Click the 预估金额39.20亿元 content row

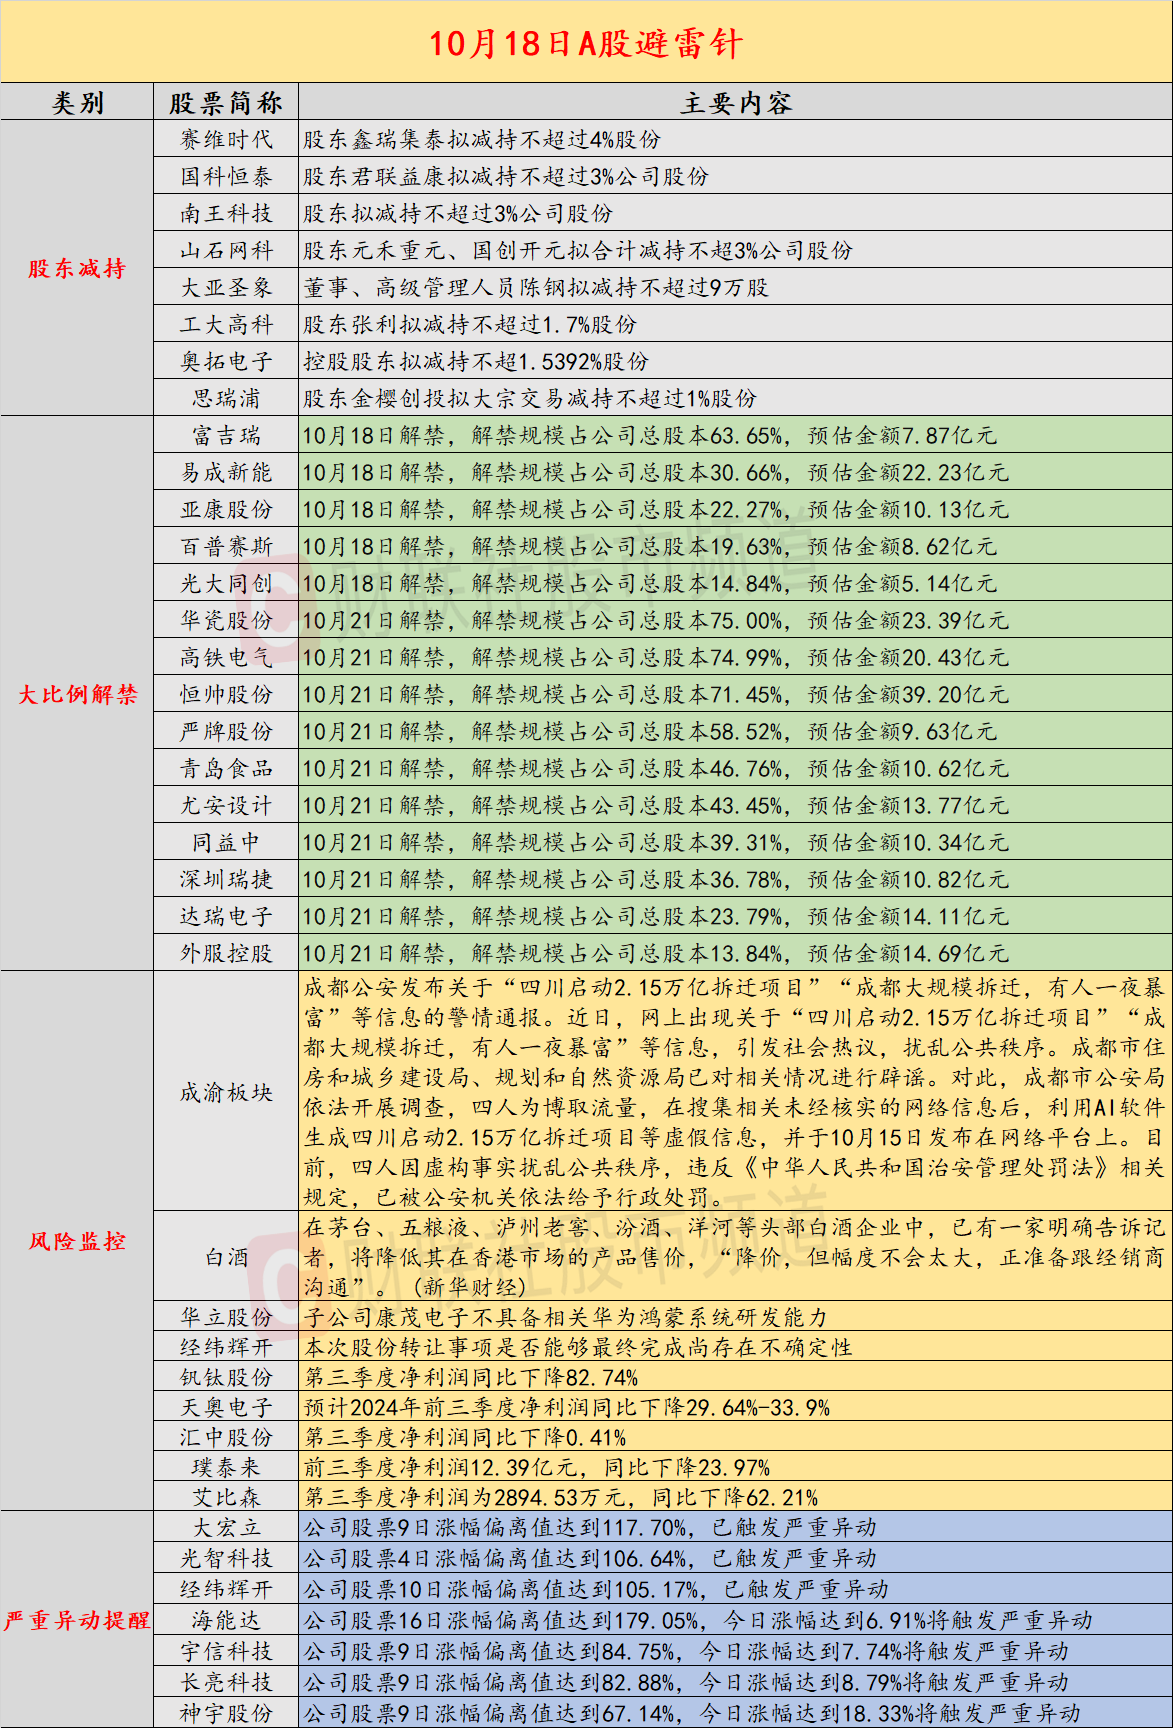point(736,695)
